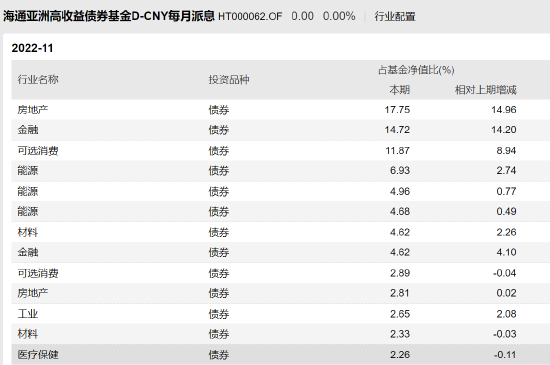Click 4.62 in the 材料 row
This screenshot has height=365, width=550.
click(x=400, y=232)
